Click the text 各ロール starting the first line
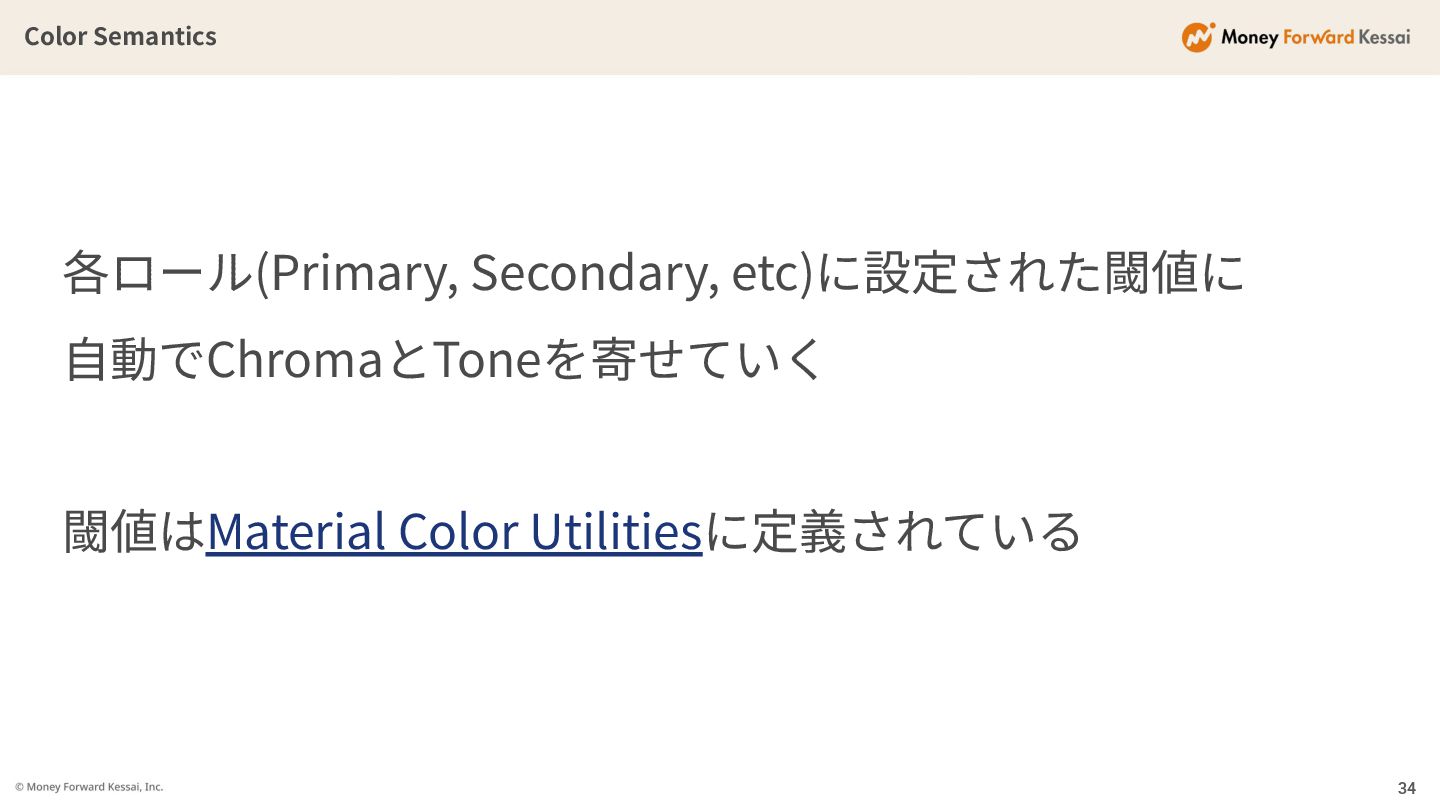Viewport: 1440px width, 810px height. click(158, 273)
